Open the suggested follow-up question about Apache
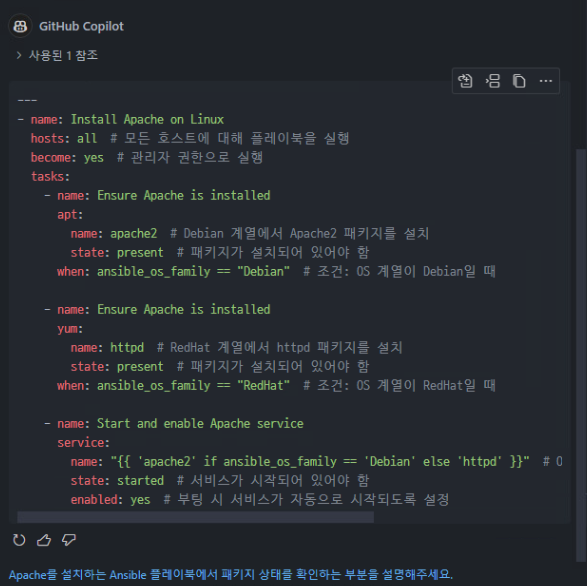Screen dimensions: 587x586 (x=231, y=574)
